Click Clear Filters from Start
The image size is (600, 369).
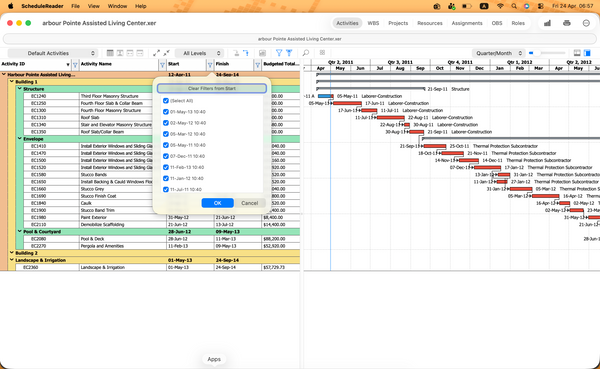[212, 88]
